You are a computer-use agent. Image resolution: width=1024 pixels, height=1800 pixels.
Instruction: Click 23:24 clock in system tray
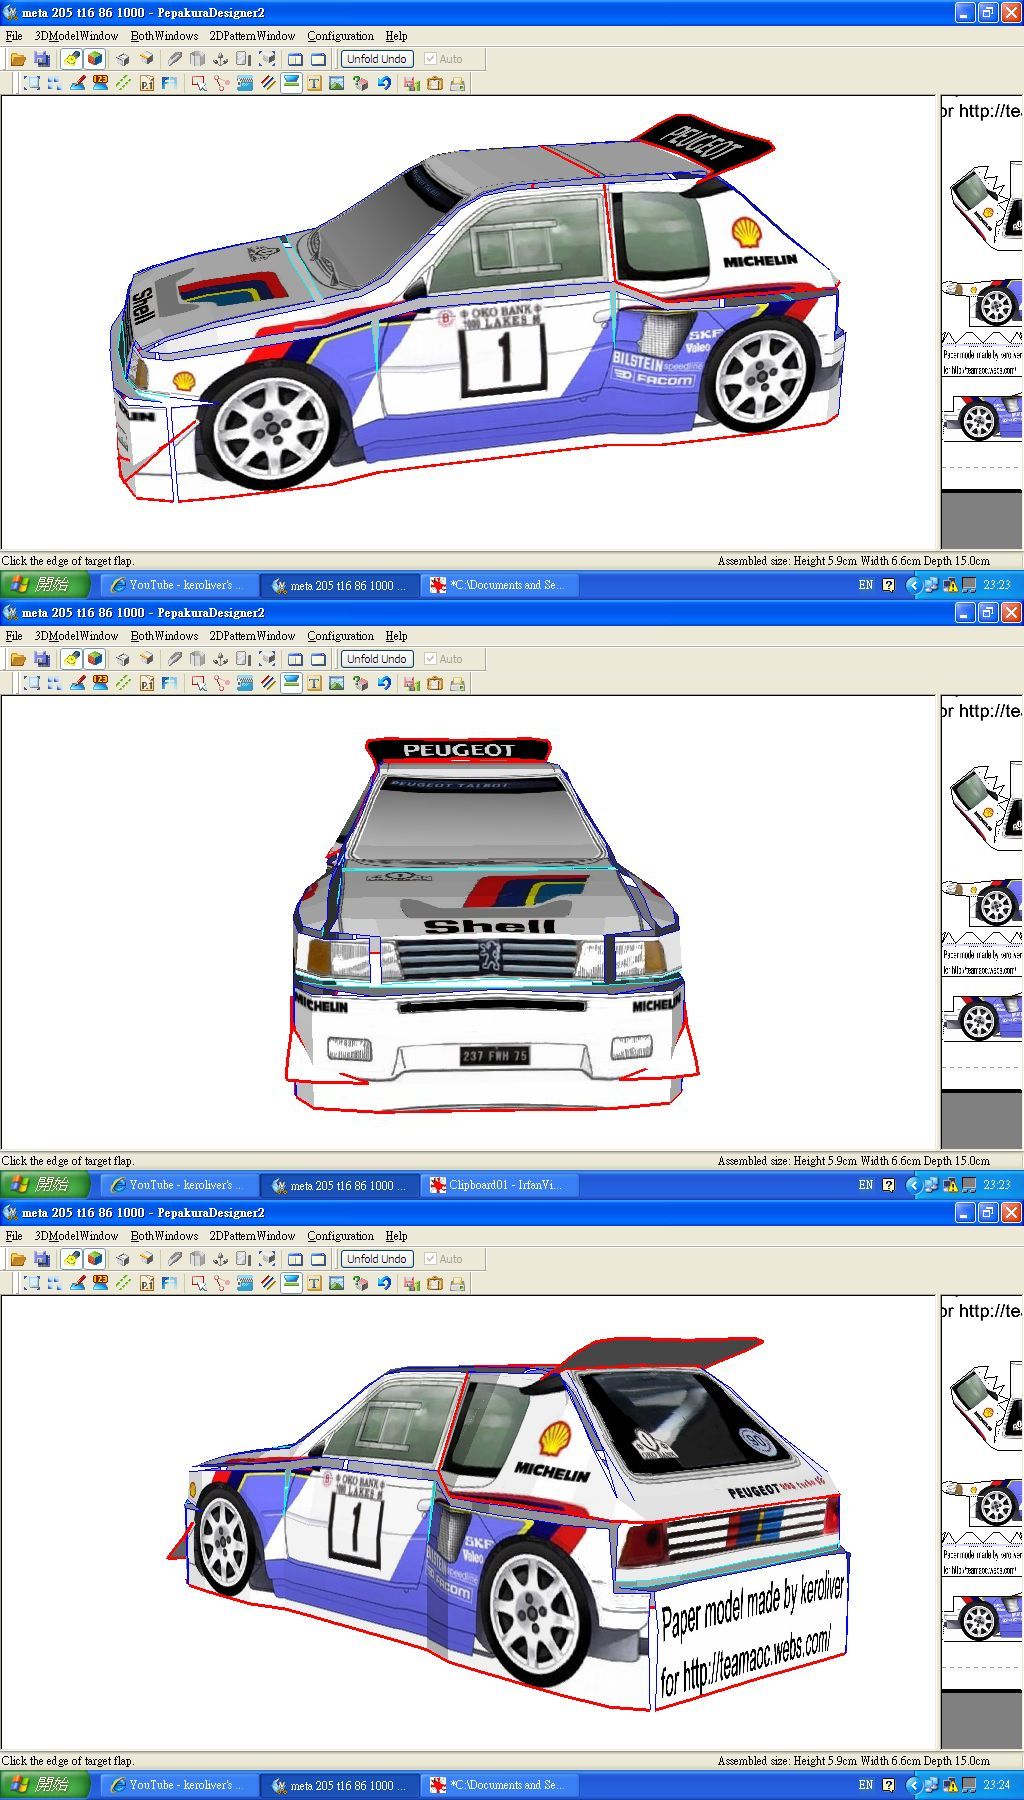pyautogui.click(x=996, y=1785)
